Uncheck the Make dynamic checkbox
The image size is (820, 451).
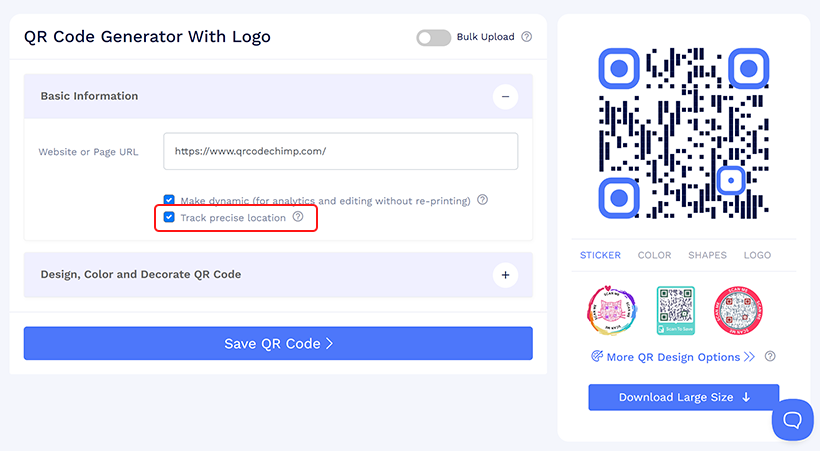[169, 199]
